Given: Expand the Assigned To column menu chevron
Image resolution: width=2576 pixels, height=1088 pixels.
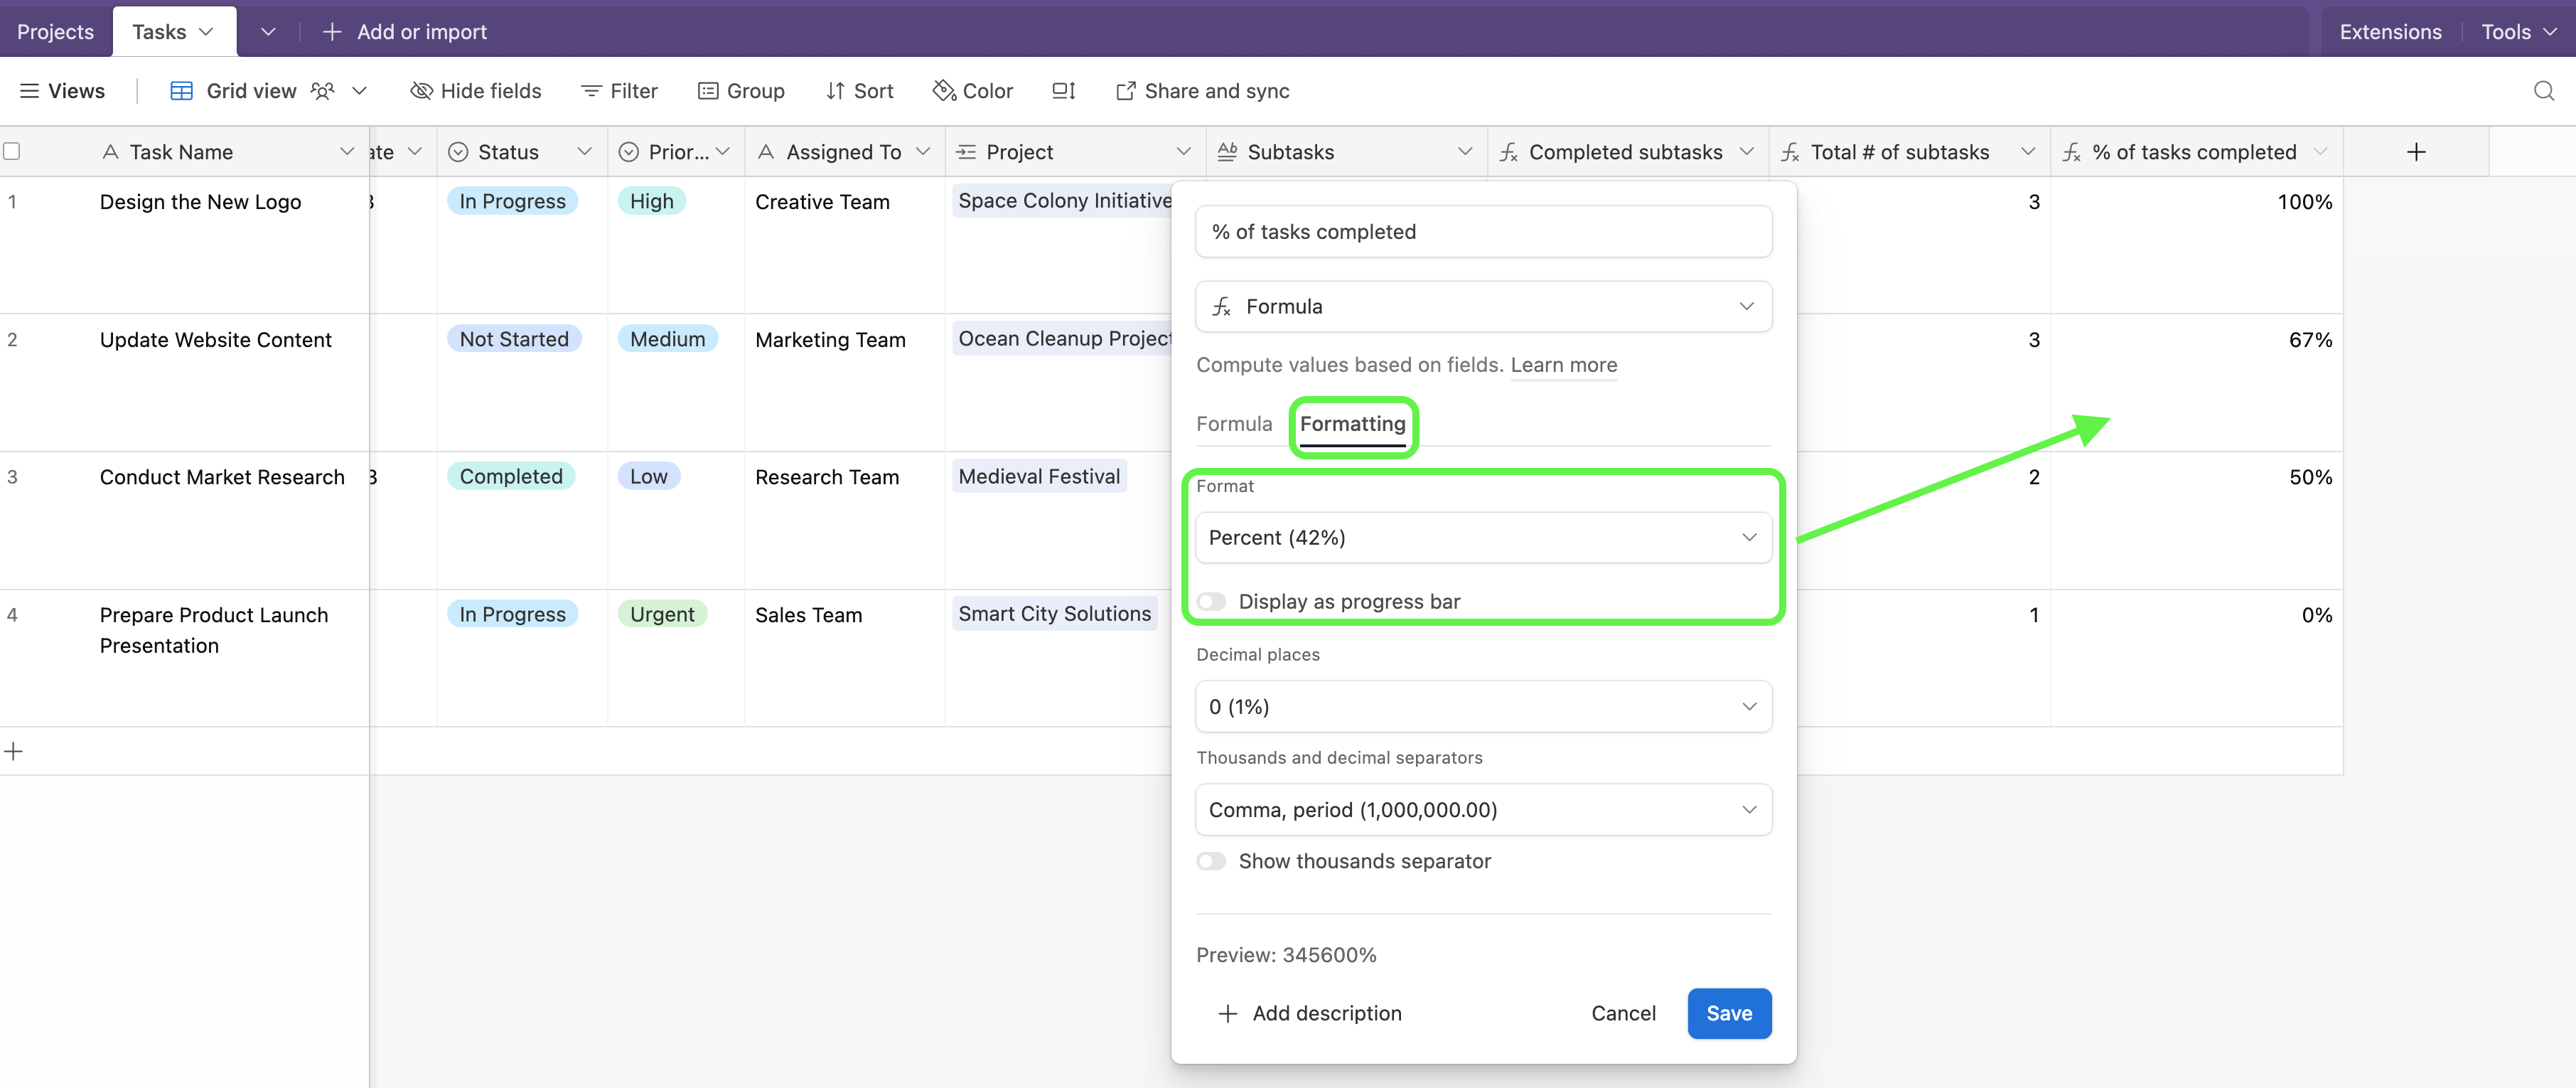Looking at the screenshot, I should [923, 152].
